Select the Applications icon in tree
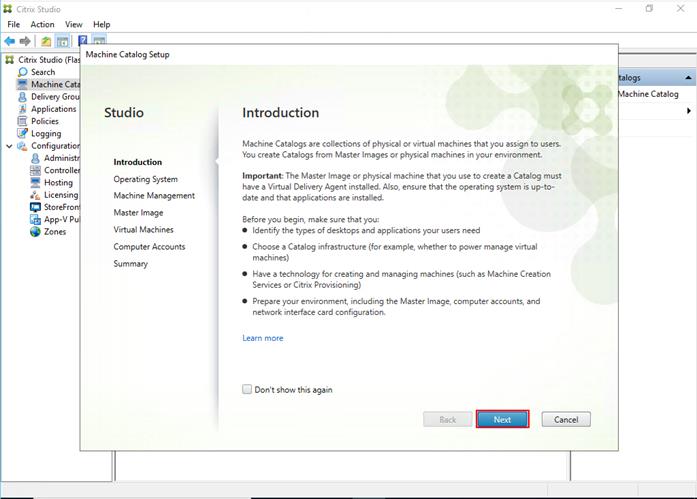Viewport: 697px width, 499px height. [x=22, y=109]
